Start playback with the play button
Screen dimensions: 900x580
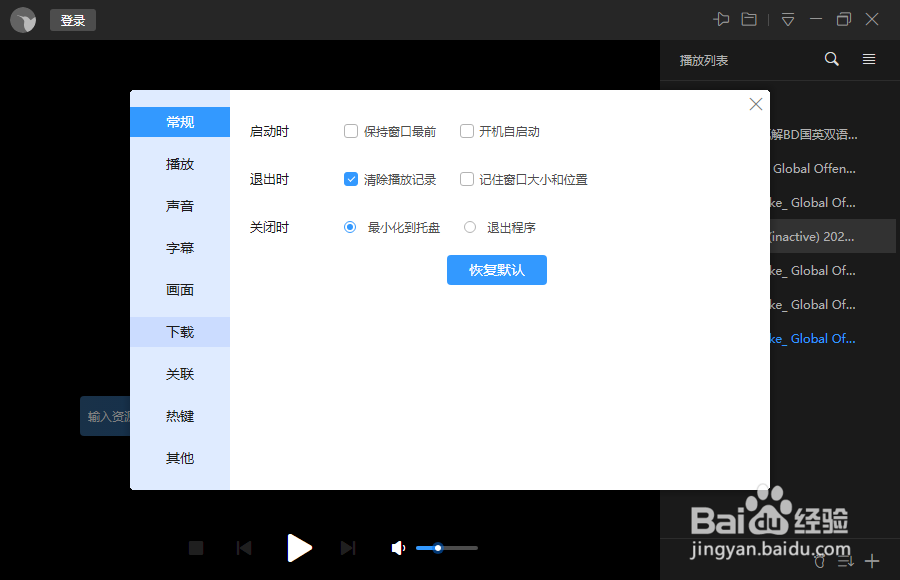click(x=299, y=548)
